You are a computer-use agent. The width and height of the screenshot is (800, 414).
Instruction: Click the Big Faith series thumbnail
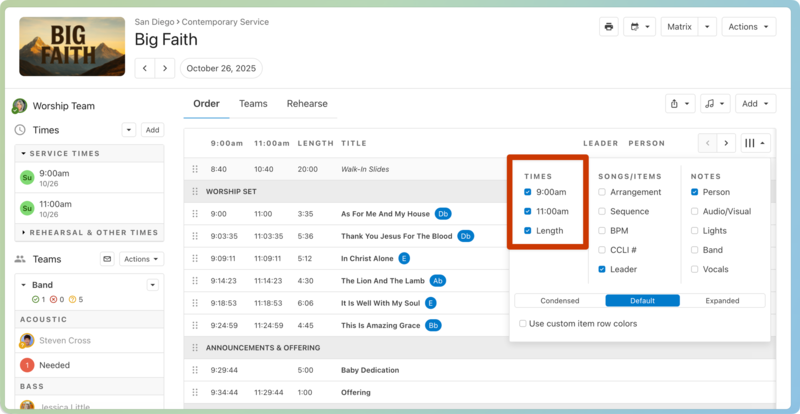72,46
